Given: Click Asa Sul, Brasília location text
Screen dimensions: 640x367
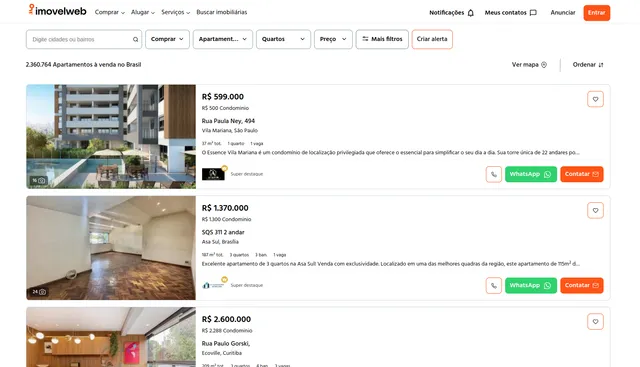Looking at the screenshot, I should [x=220, y=242].
